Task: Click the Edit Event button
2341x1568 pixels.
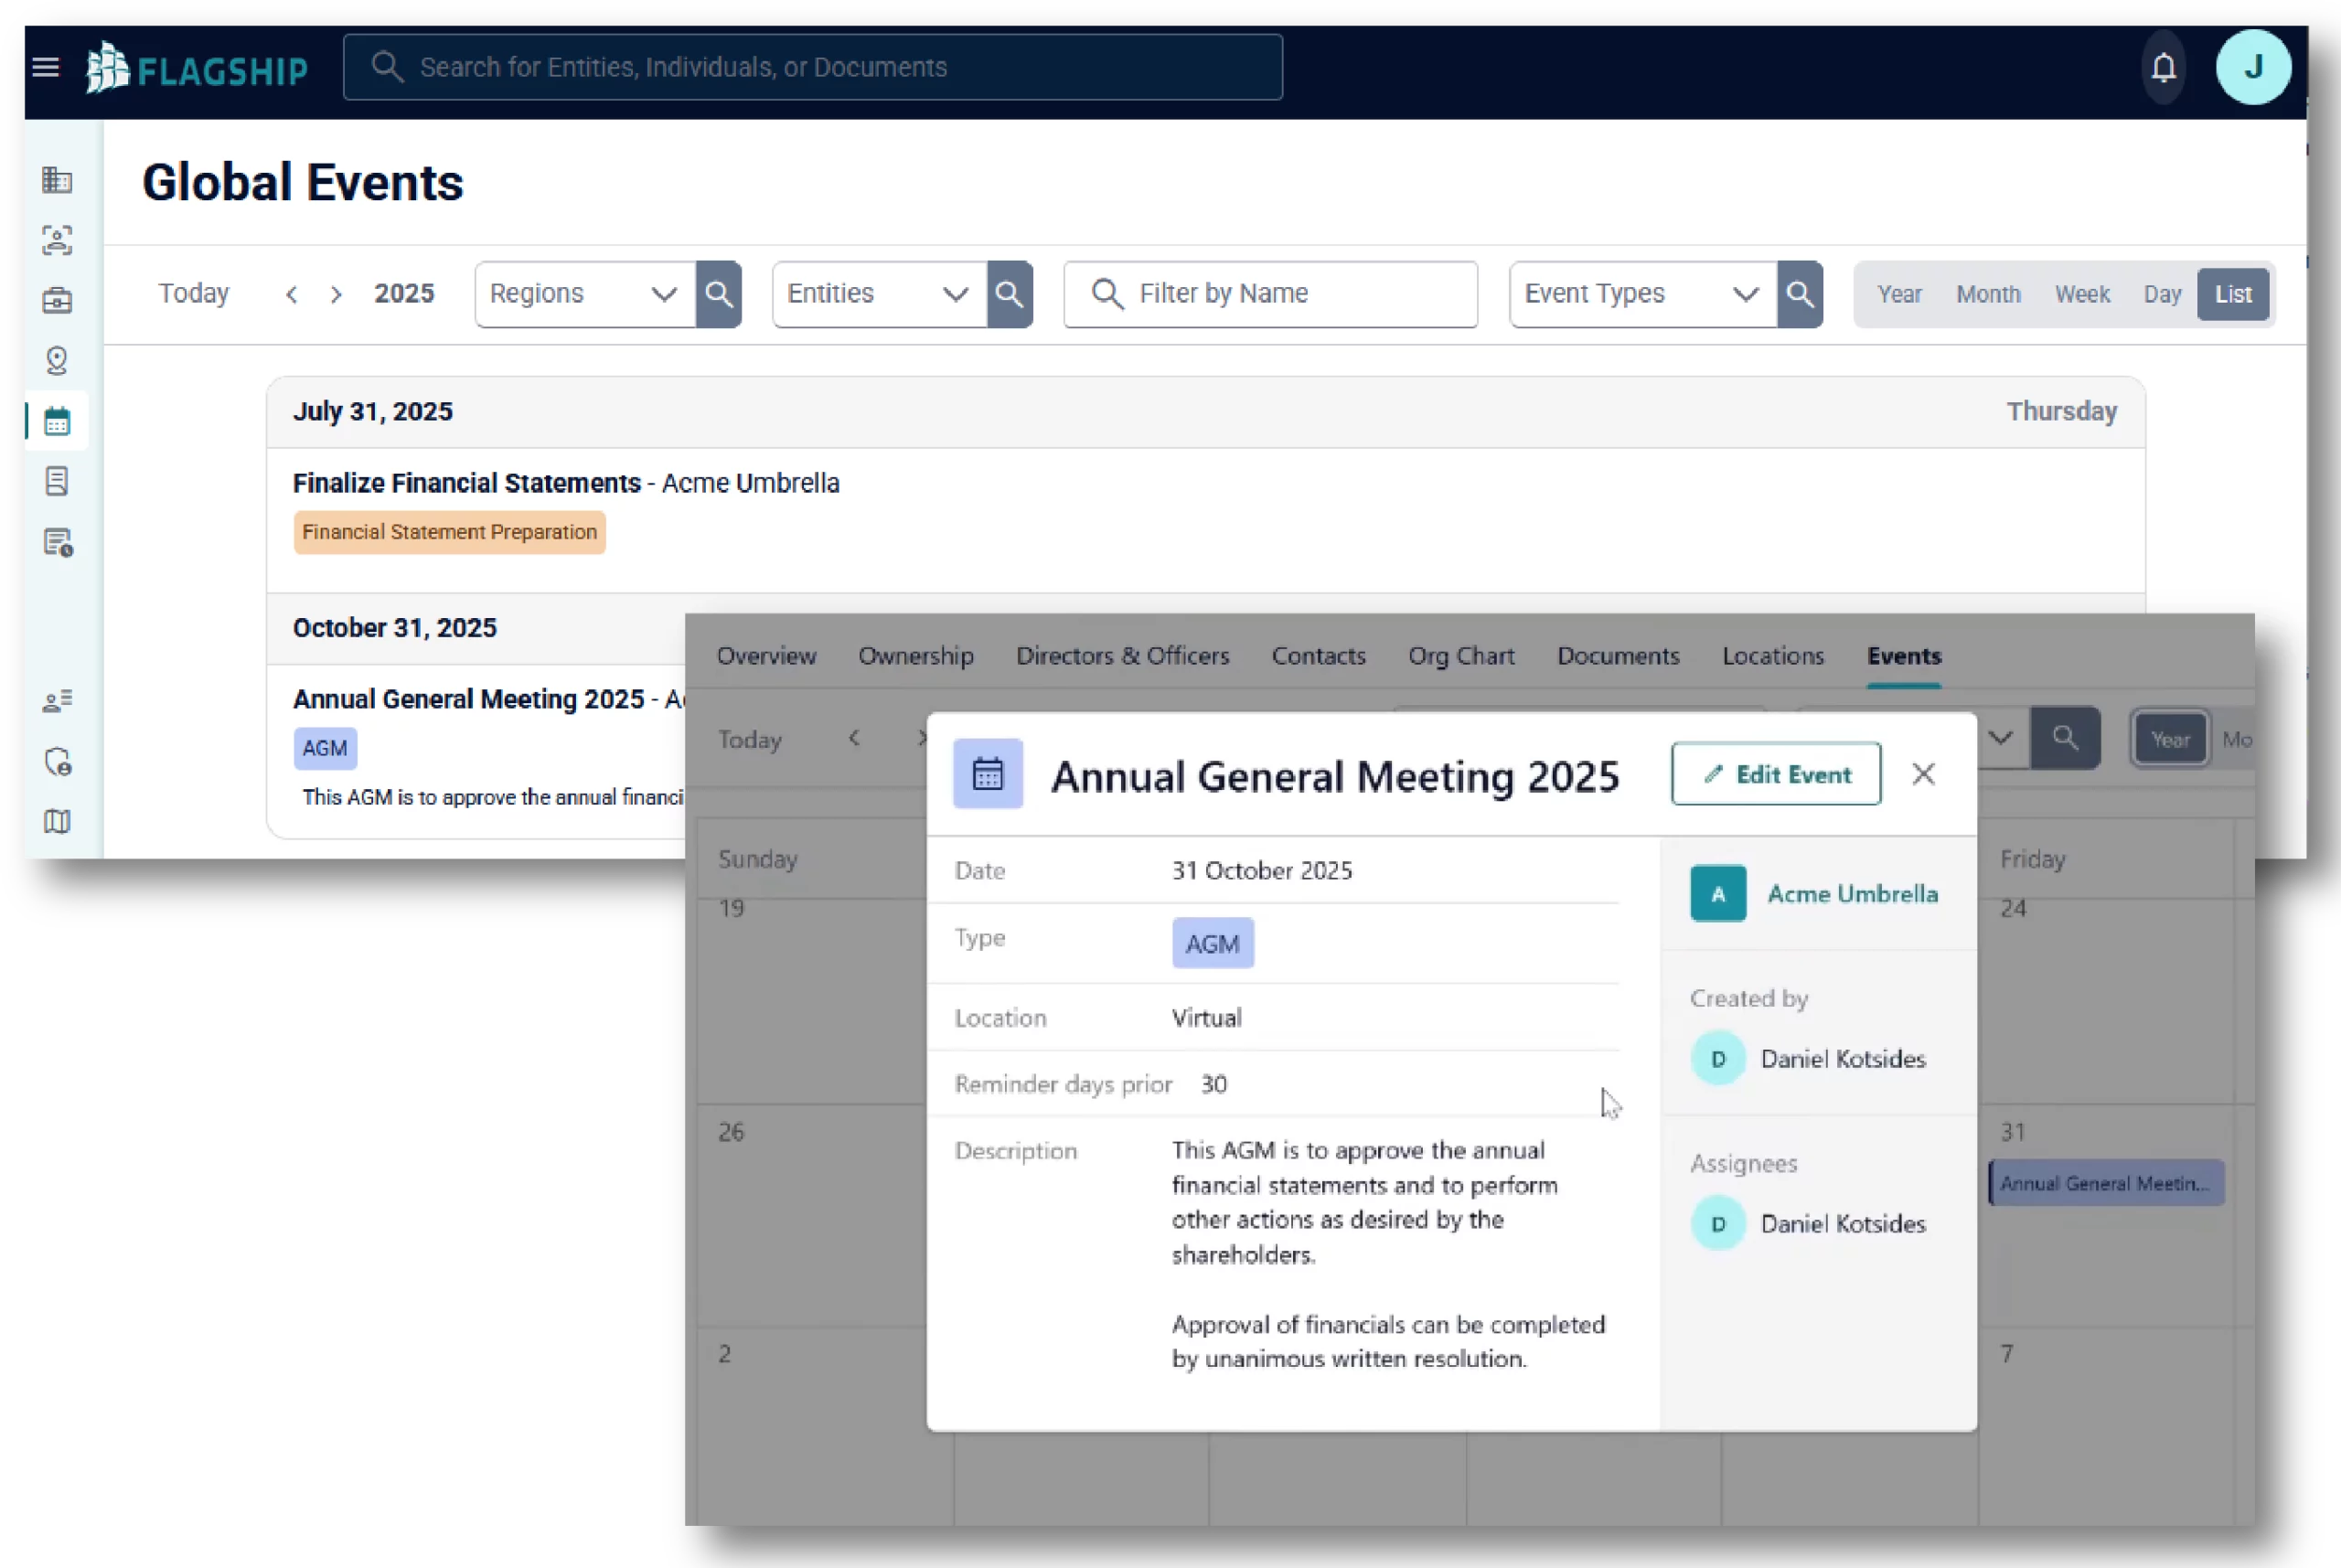Action: point(1776,774)
